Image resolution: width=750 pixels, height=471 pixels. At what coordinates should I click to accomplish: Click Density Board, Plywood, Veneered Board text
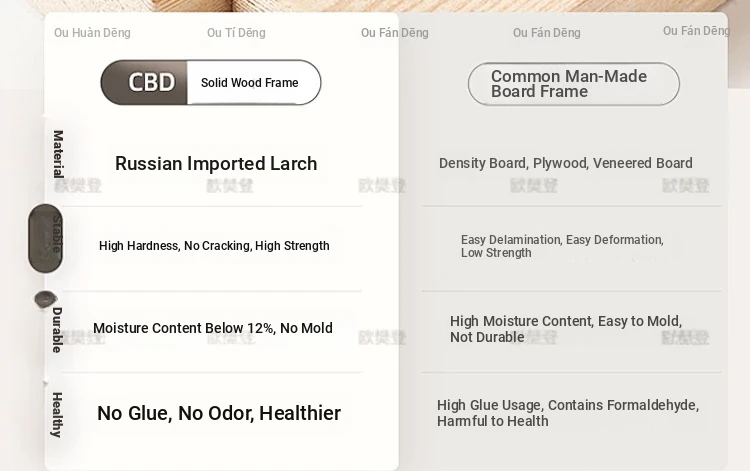click(x=566, y=163)
